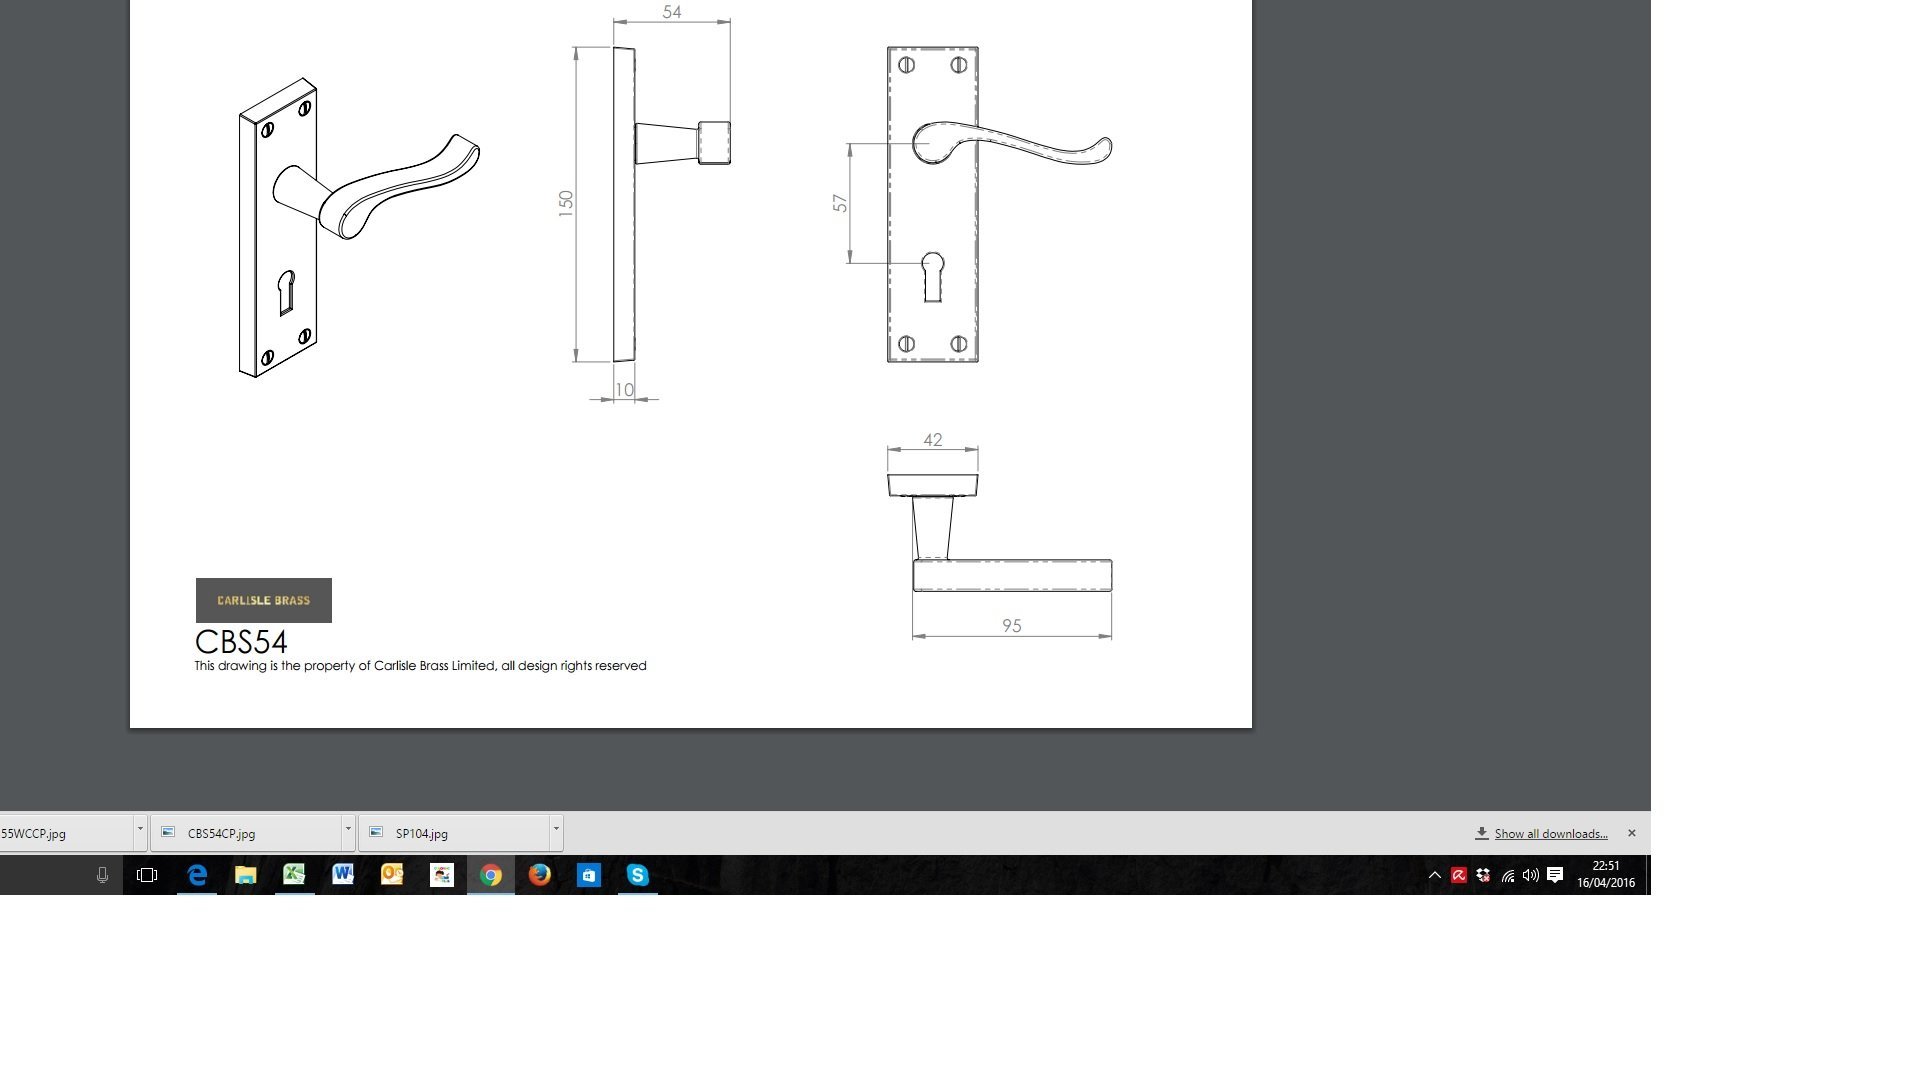Image resolution: width=1920 pixels, height=1080 pixels.
Task: Open Microsoft Edge from taskbar
Action: pyautogui.click(x=197, y=875)
